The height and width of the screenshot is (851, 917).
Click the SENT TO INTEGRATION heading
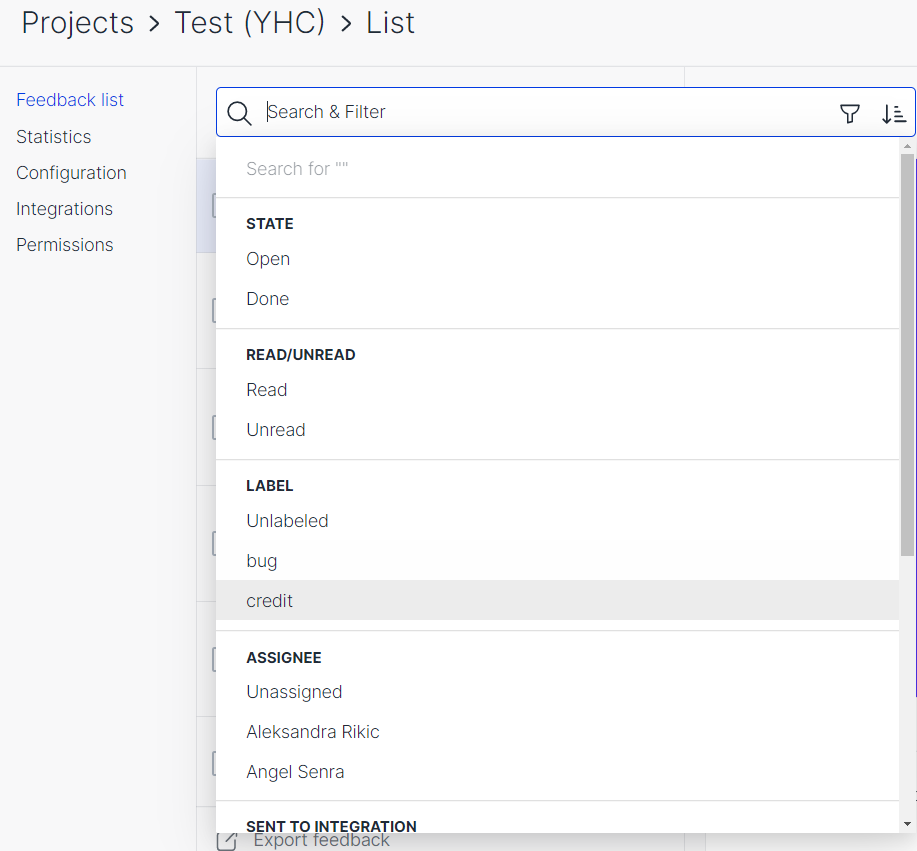click(331, 826)
